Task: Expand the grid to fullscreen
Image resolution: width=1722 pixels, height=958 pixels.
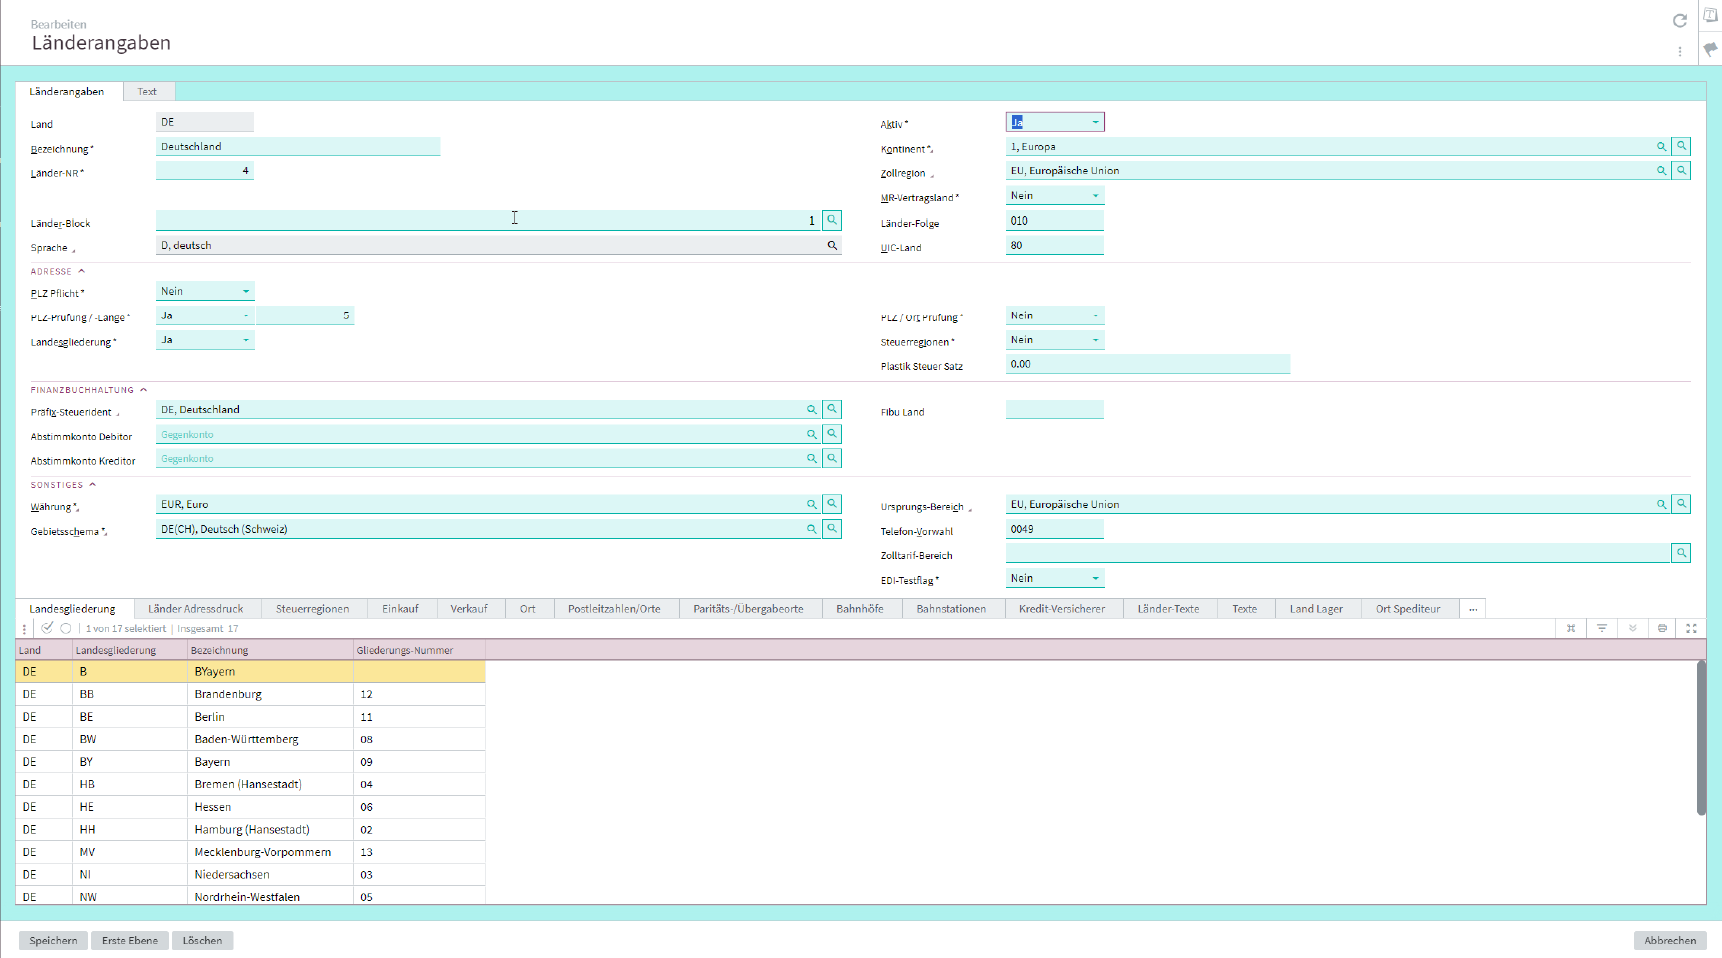Action: click(x=1692, y=628)
